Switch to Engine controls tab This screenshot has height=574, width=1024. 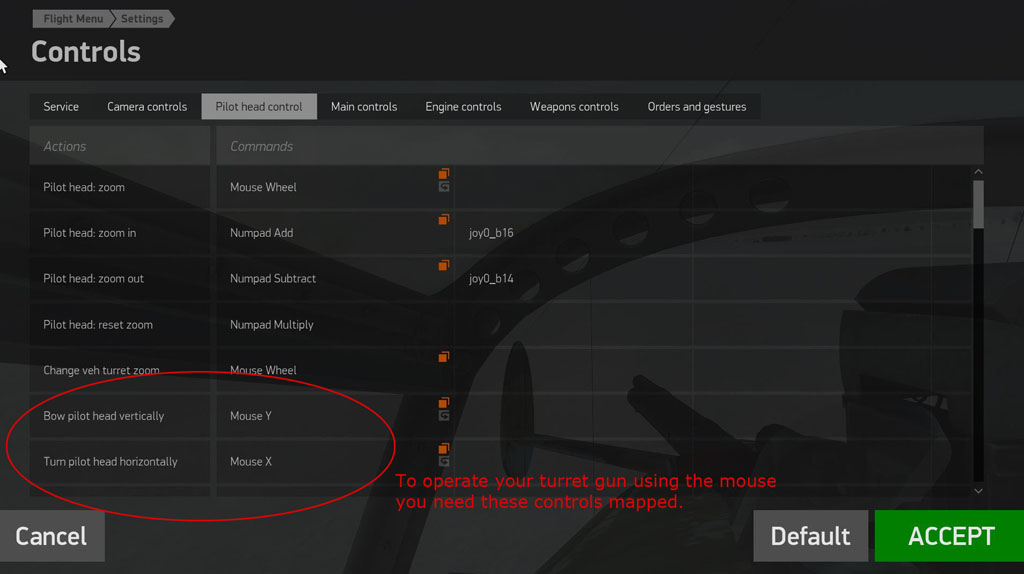click(x=463, y=106)
